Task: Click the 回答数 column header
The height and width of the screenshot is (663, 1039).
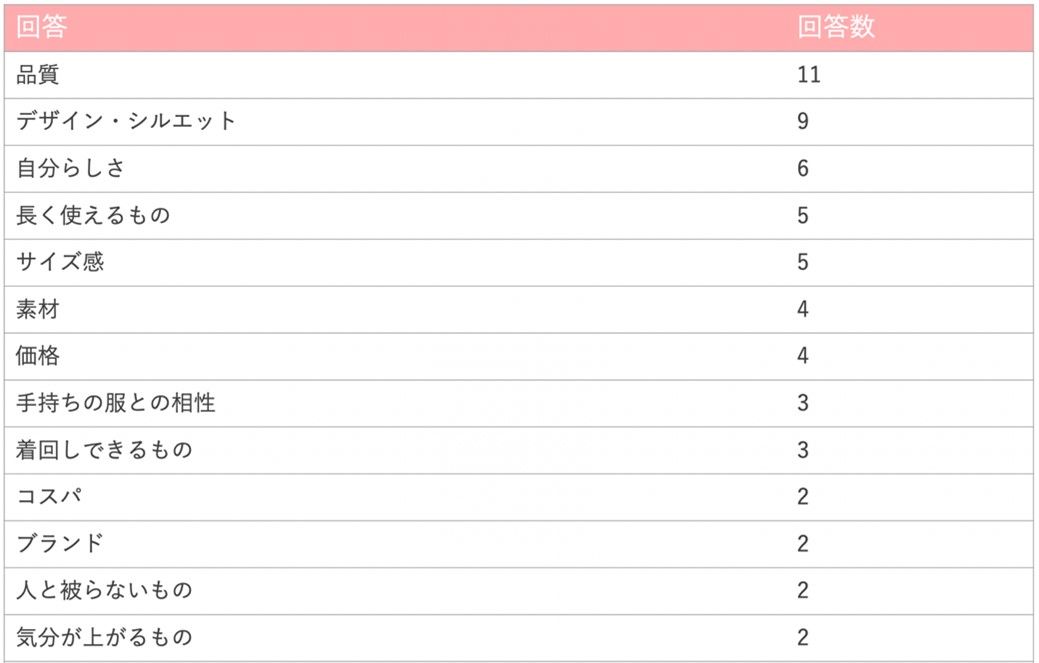Action: click(836, 28)
